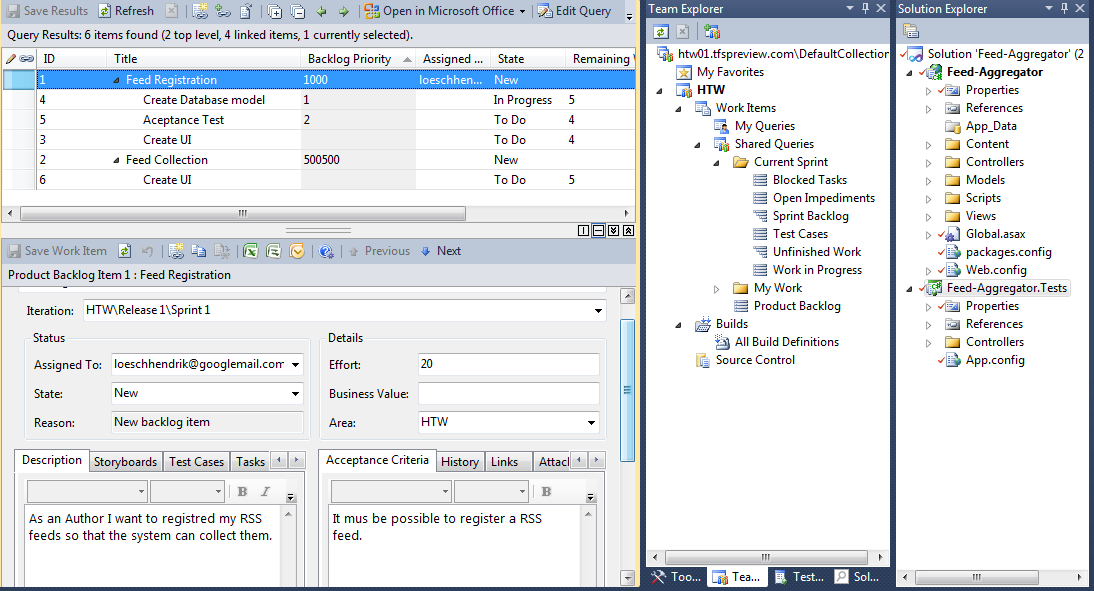Open the Iteration dropdown
The image size is (1094, 591).
pyautogui.click(x=598, y=311)
